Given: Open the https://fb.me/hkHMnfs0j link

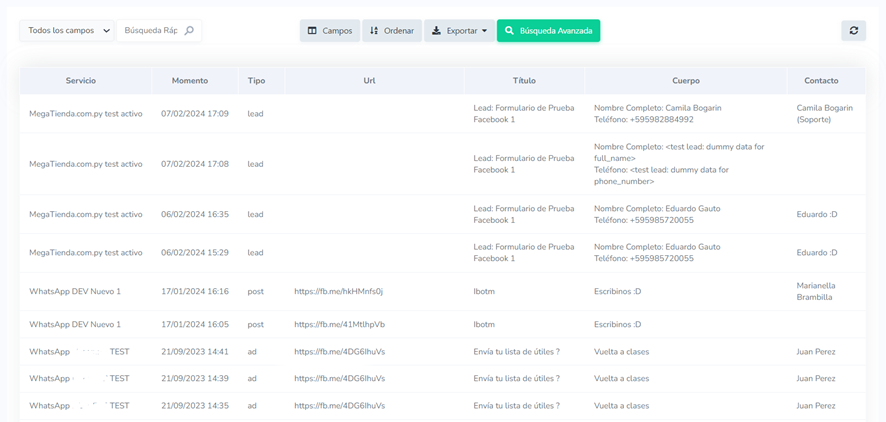Looking at the screenshot, I should click(338, 292).
